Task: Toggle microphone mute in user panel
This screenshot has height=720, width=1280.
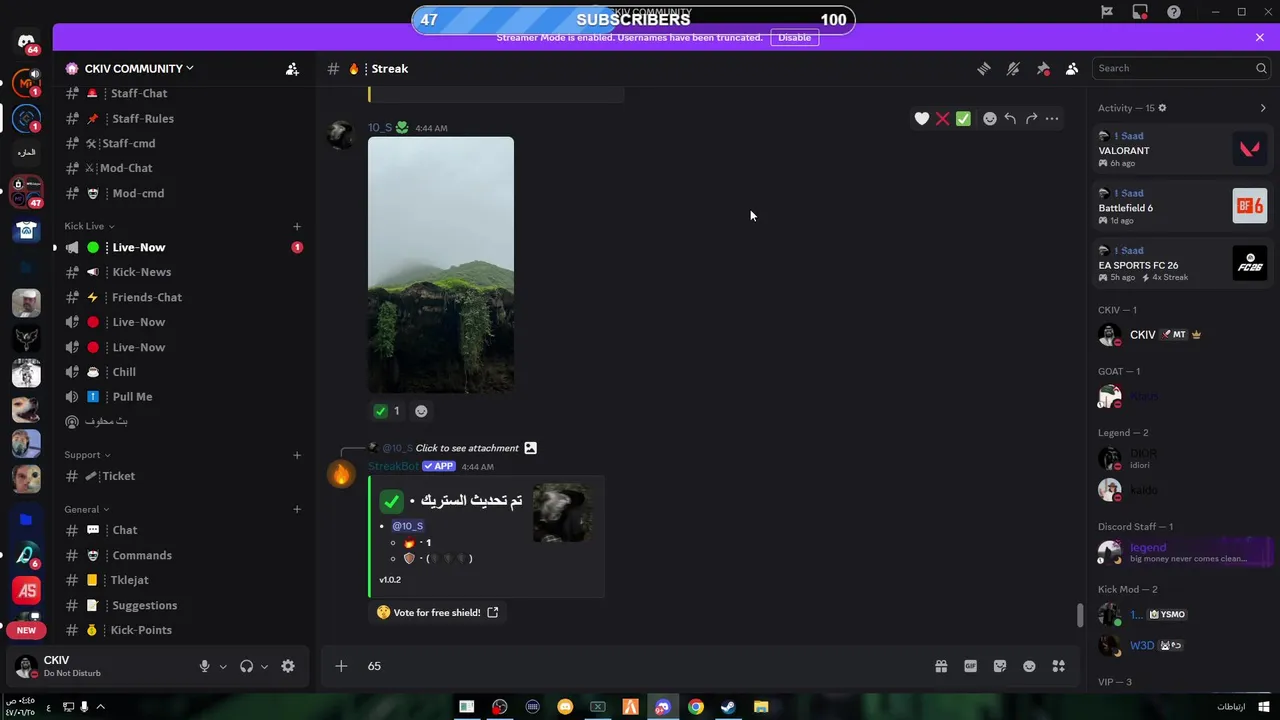Action: point(205,666)
